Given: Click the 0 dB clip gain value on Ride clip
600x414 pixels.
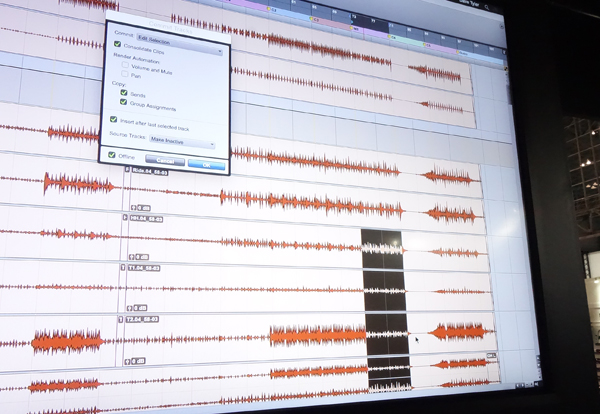Looking at the screenshot, I should tap(143, 208).
